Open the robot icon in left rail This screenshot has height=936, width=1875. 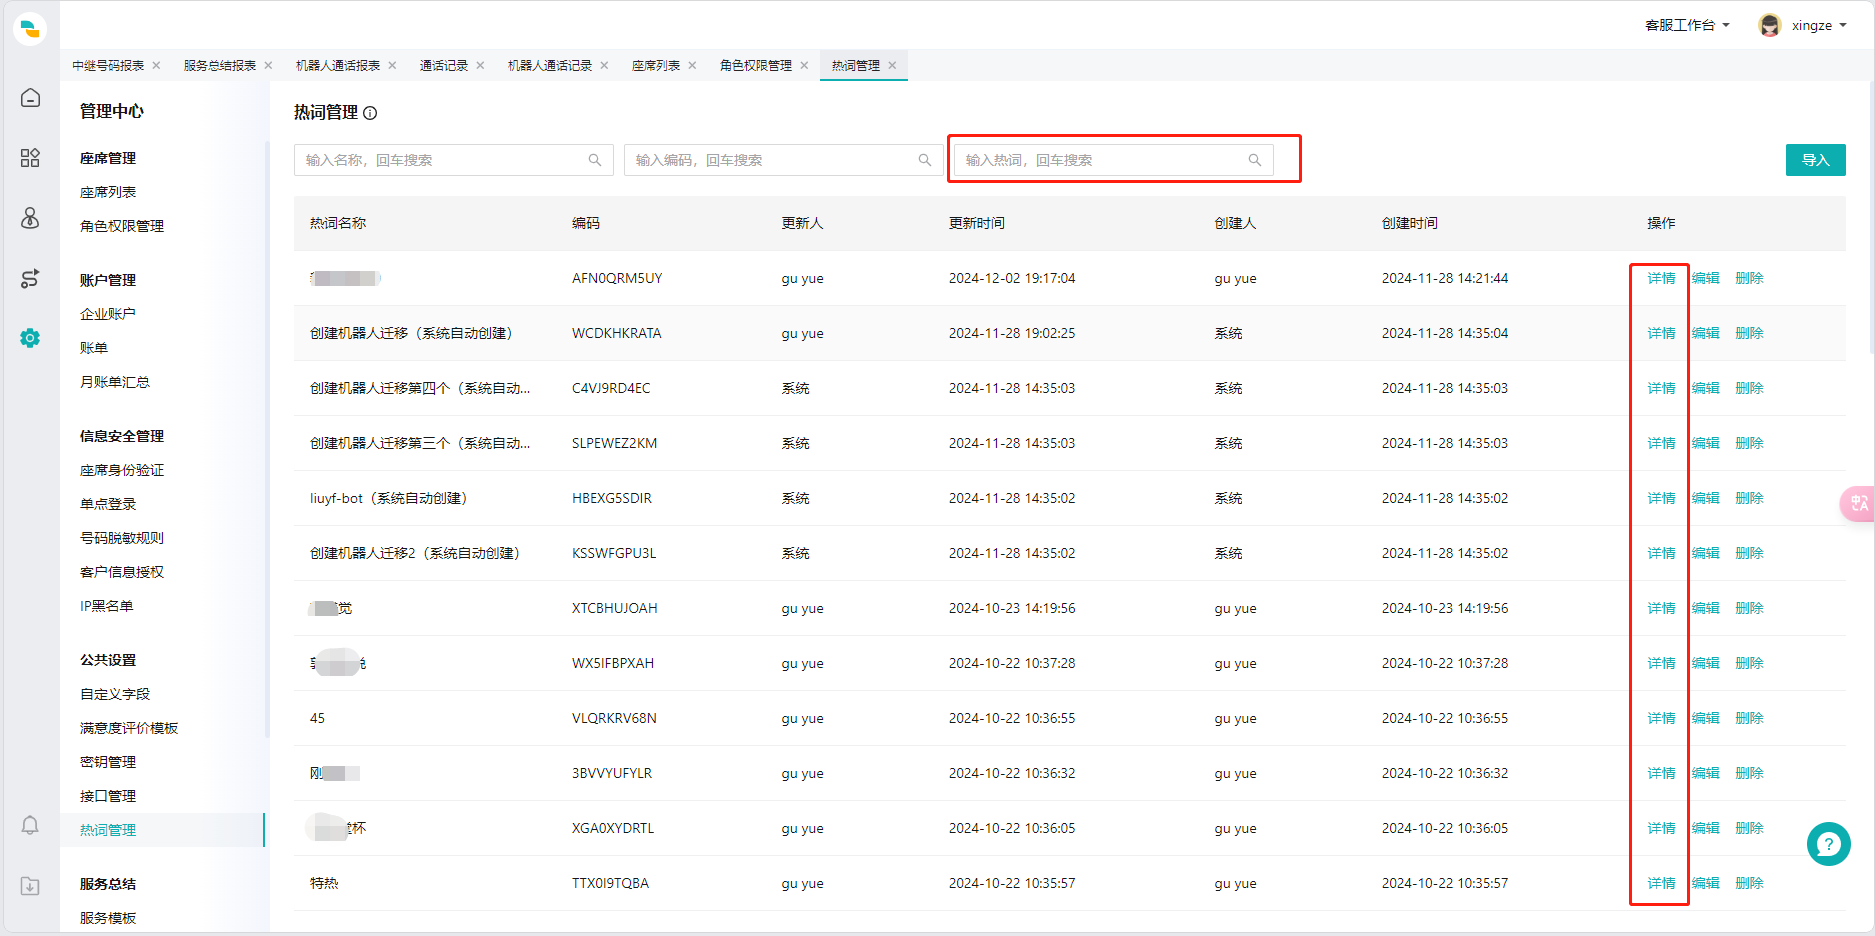click(x=30, y=218)
